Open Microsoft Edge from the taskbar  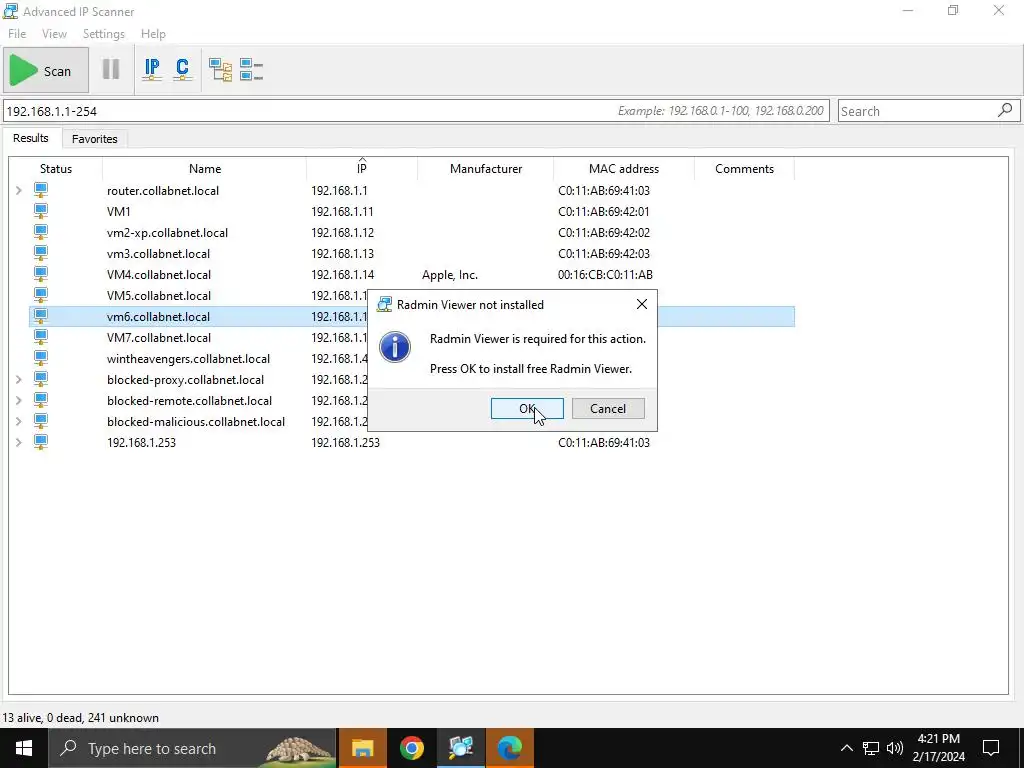click(510, 748)
